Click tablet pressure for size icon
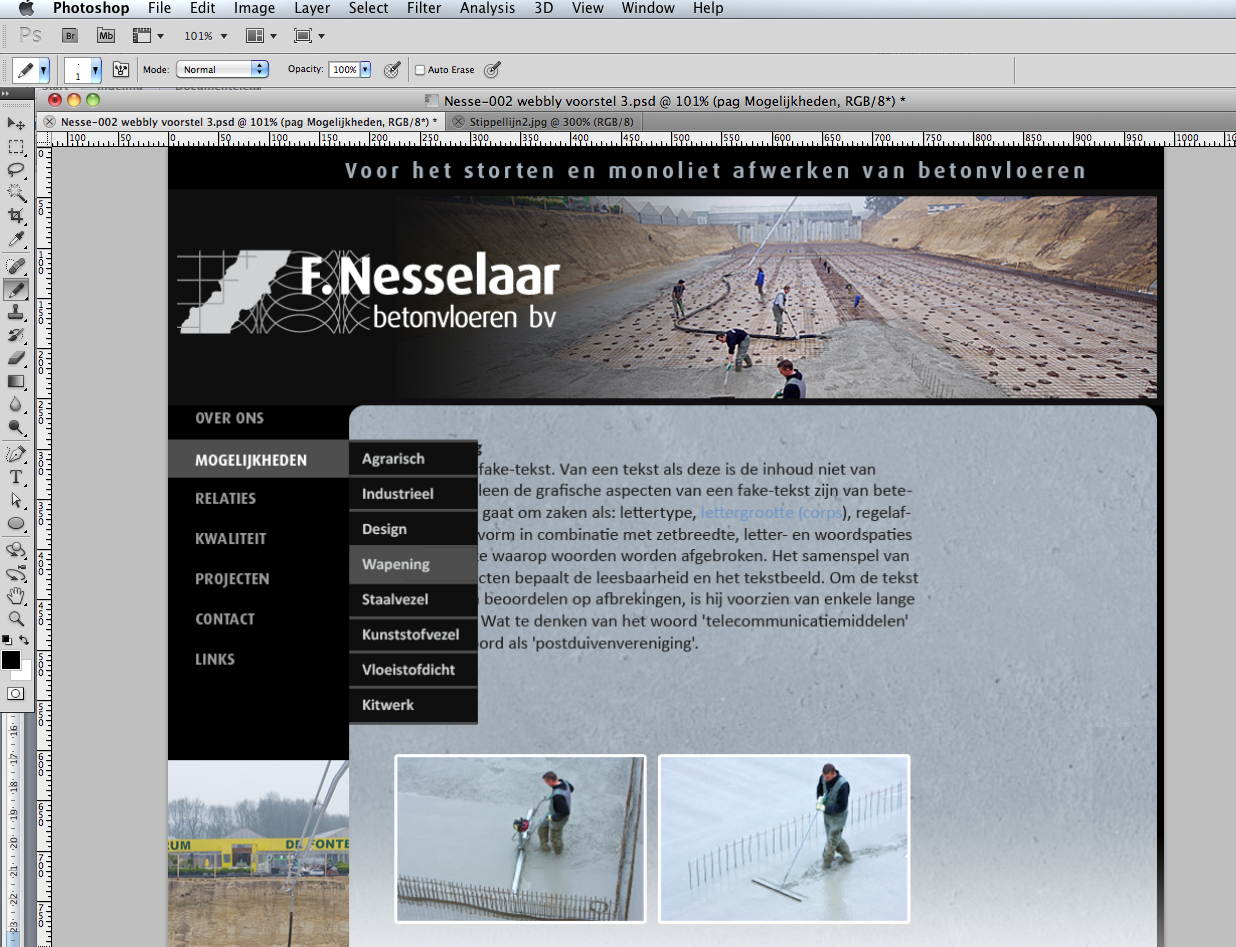This screenshot has width=1236, height=947. tap(492, 70)
